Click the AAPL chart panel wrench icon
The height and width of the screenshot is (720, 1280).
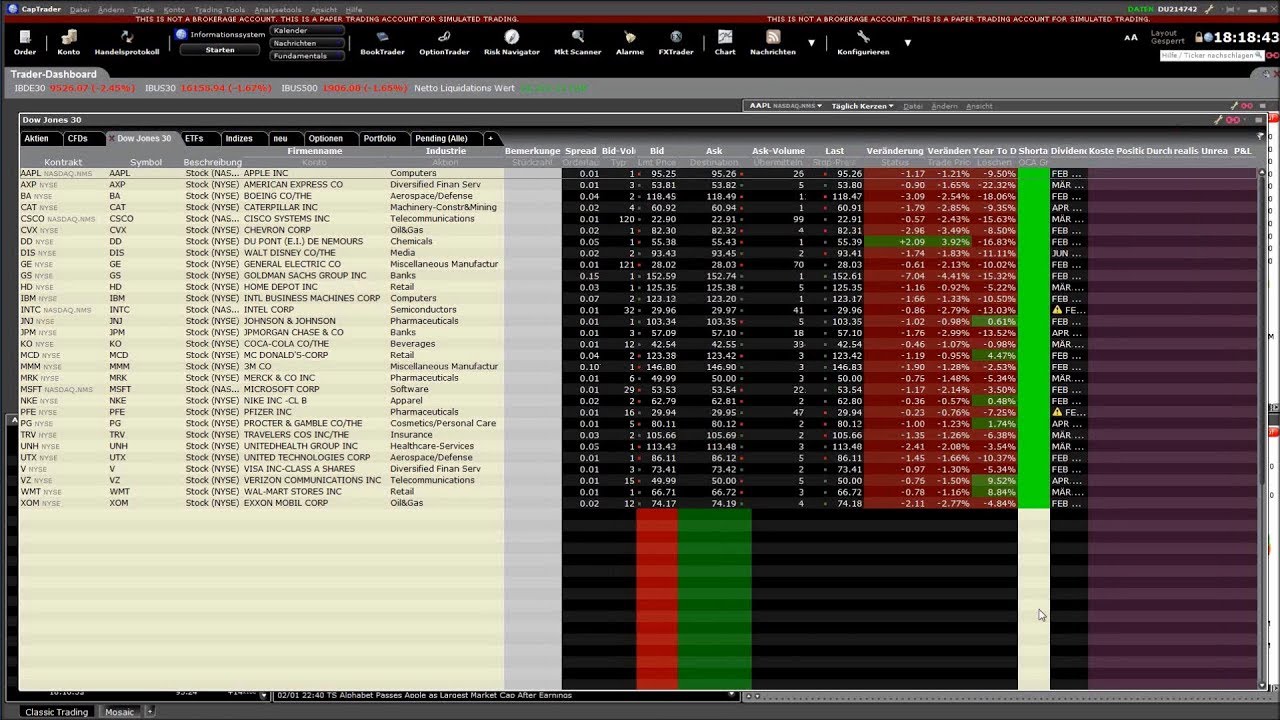coord(1233,106)
